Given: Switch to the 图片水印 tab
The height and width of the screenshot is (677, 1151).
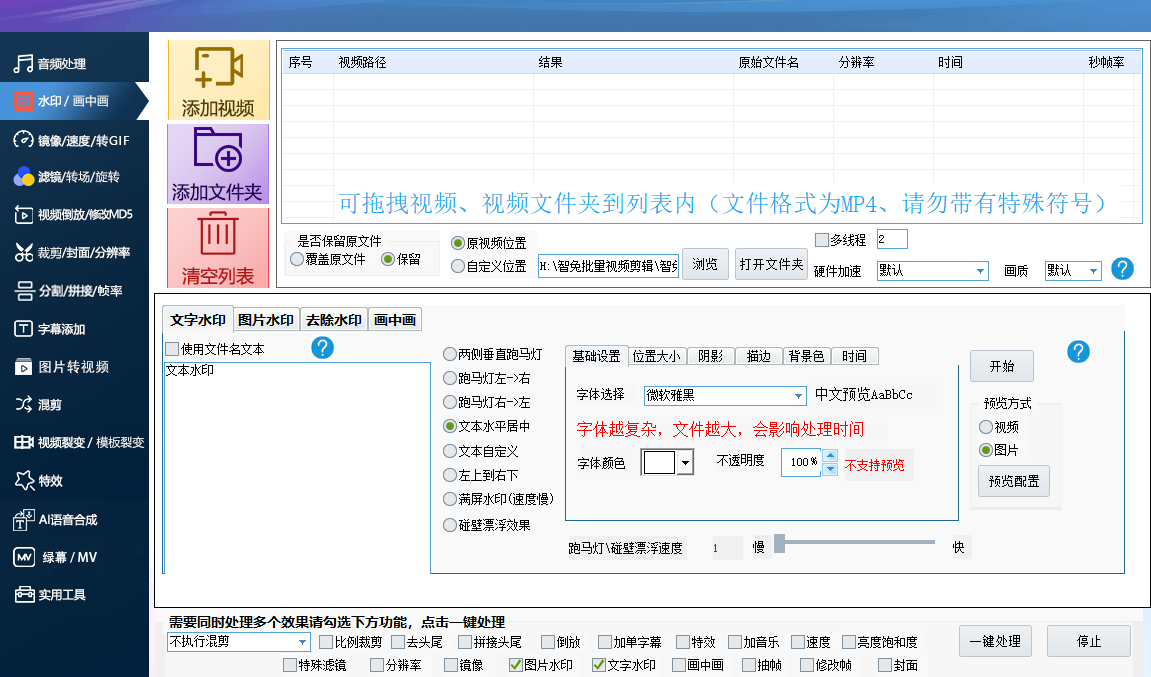Looking at the screenshot, I should point(266,320).
